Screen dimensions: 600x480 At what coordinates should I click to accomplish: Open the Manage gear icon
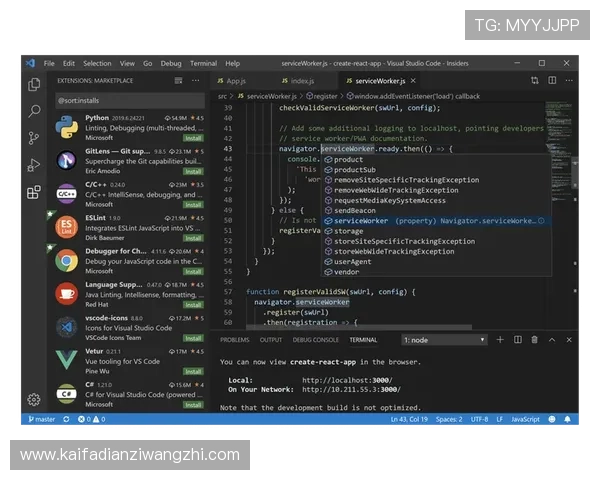pyautogui.click(x=34, y=399)
